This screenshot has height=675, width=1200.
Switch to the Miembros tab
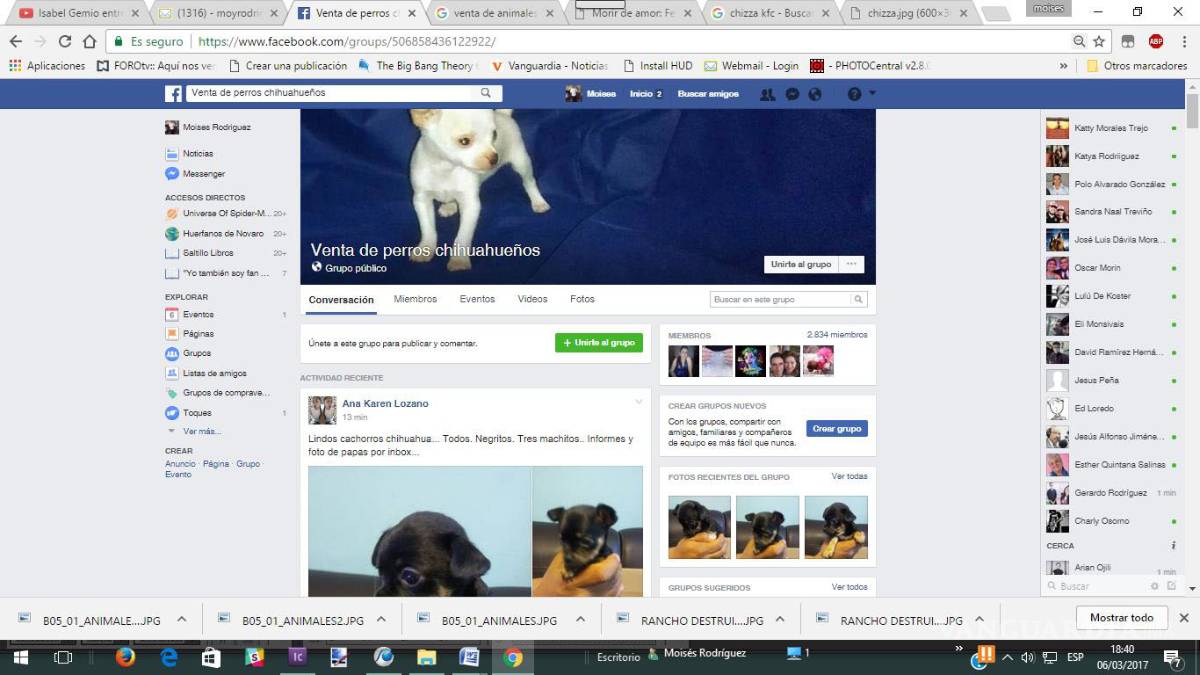(415, 298)
